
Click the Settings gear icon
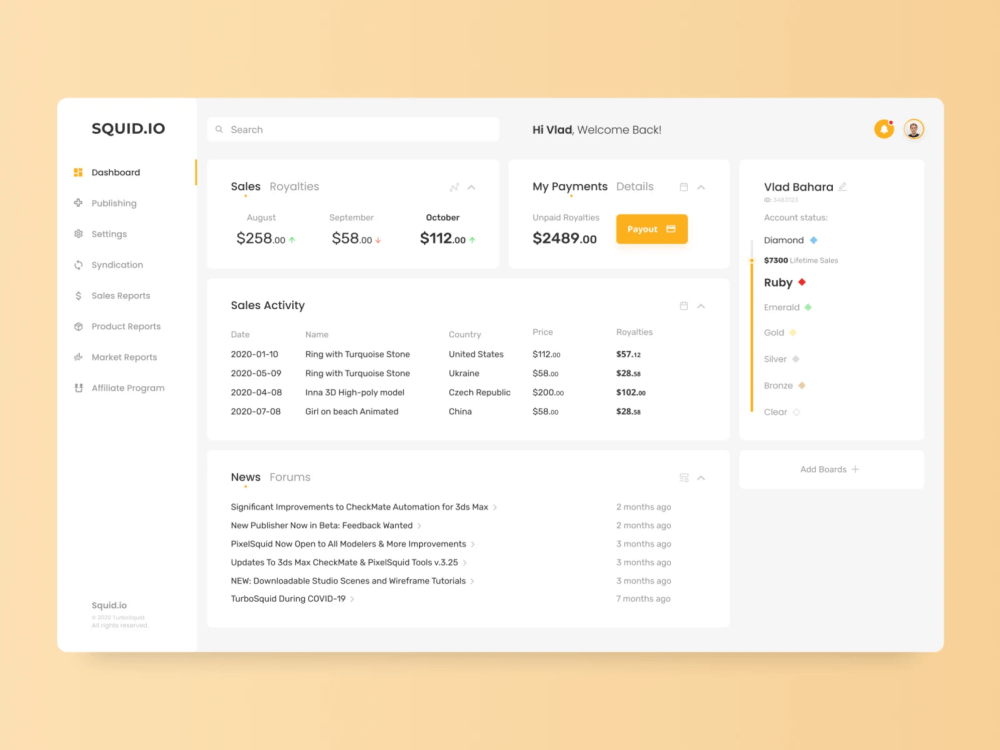(x=78, y=234)
